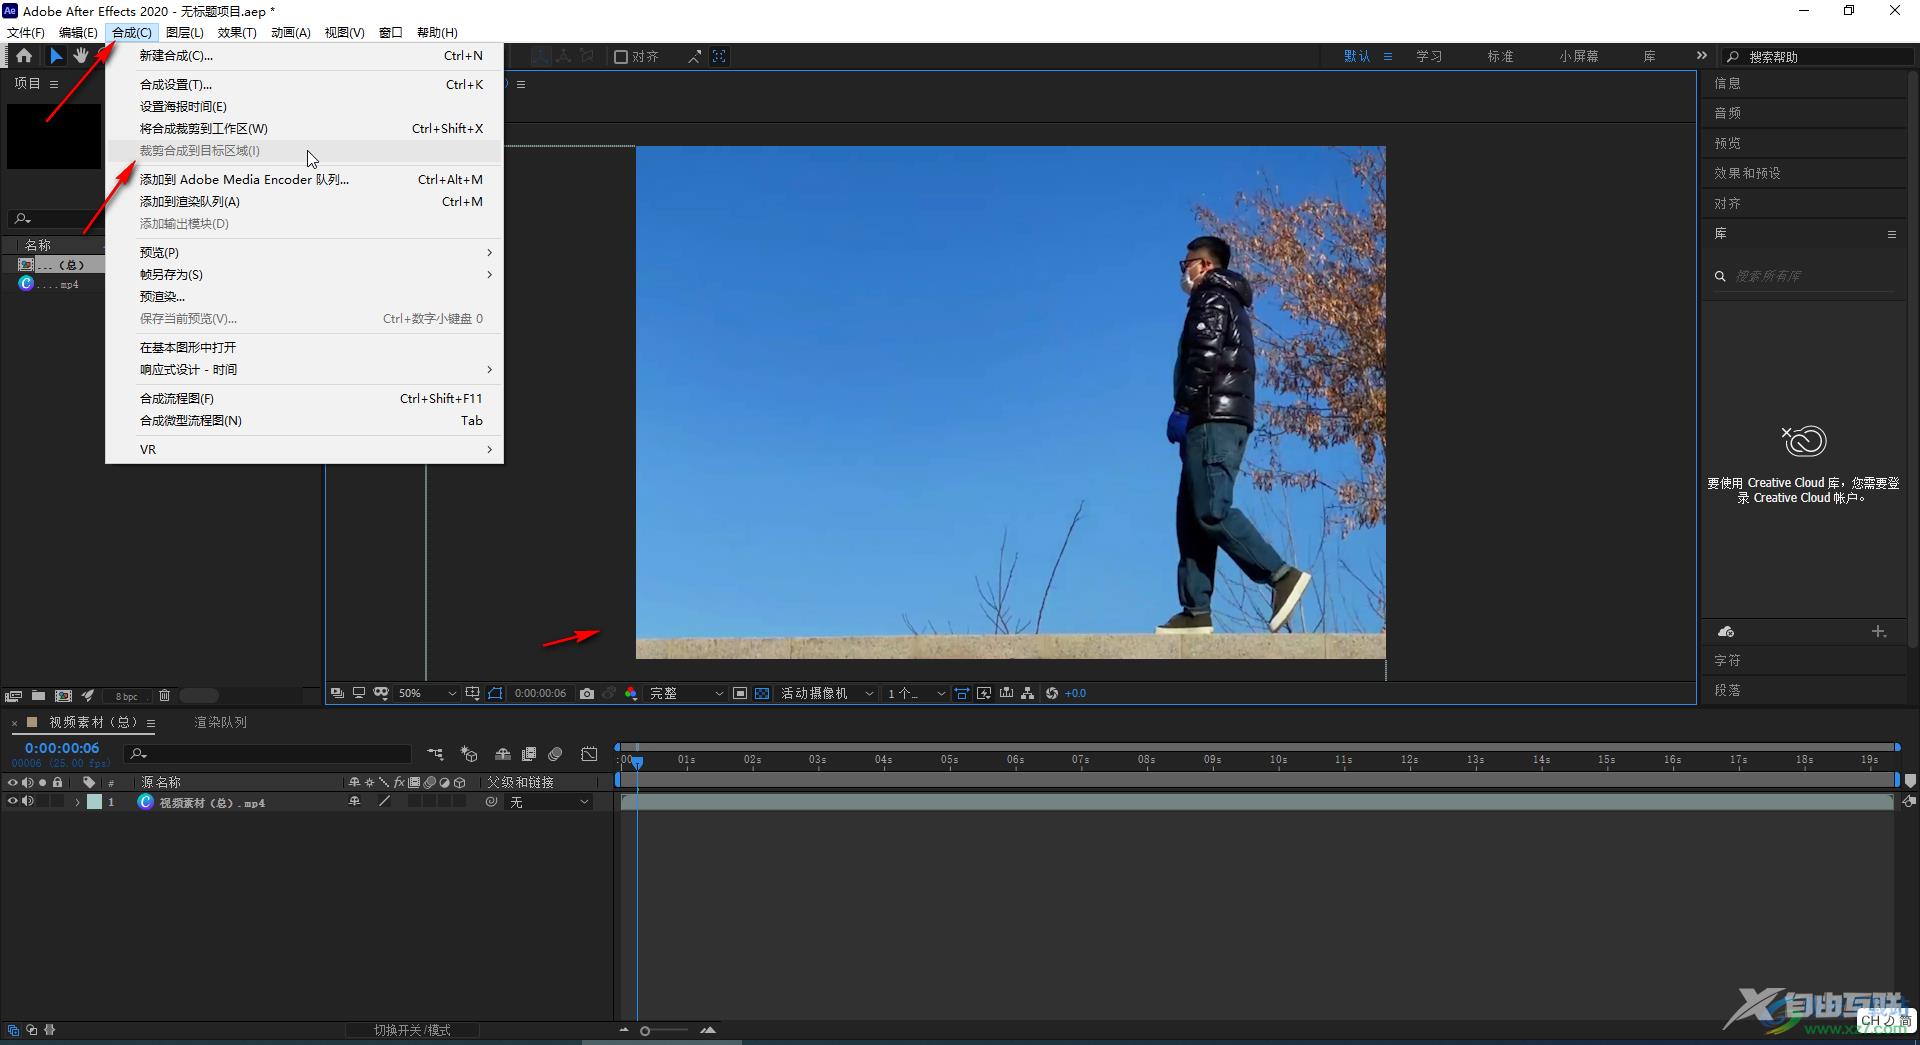Open the resolution 完整 dropdown

tap(686, 693)
